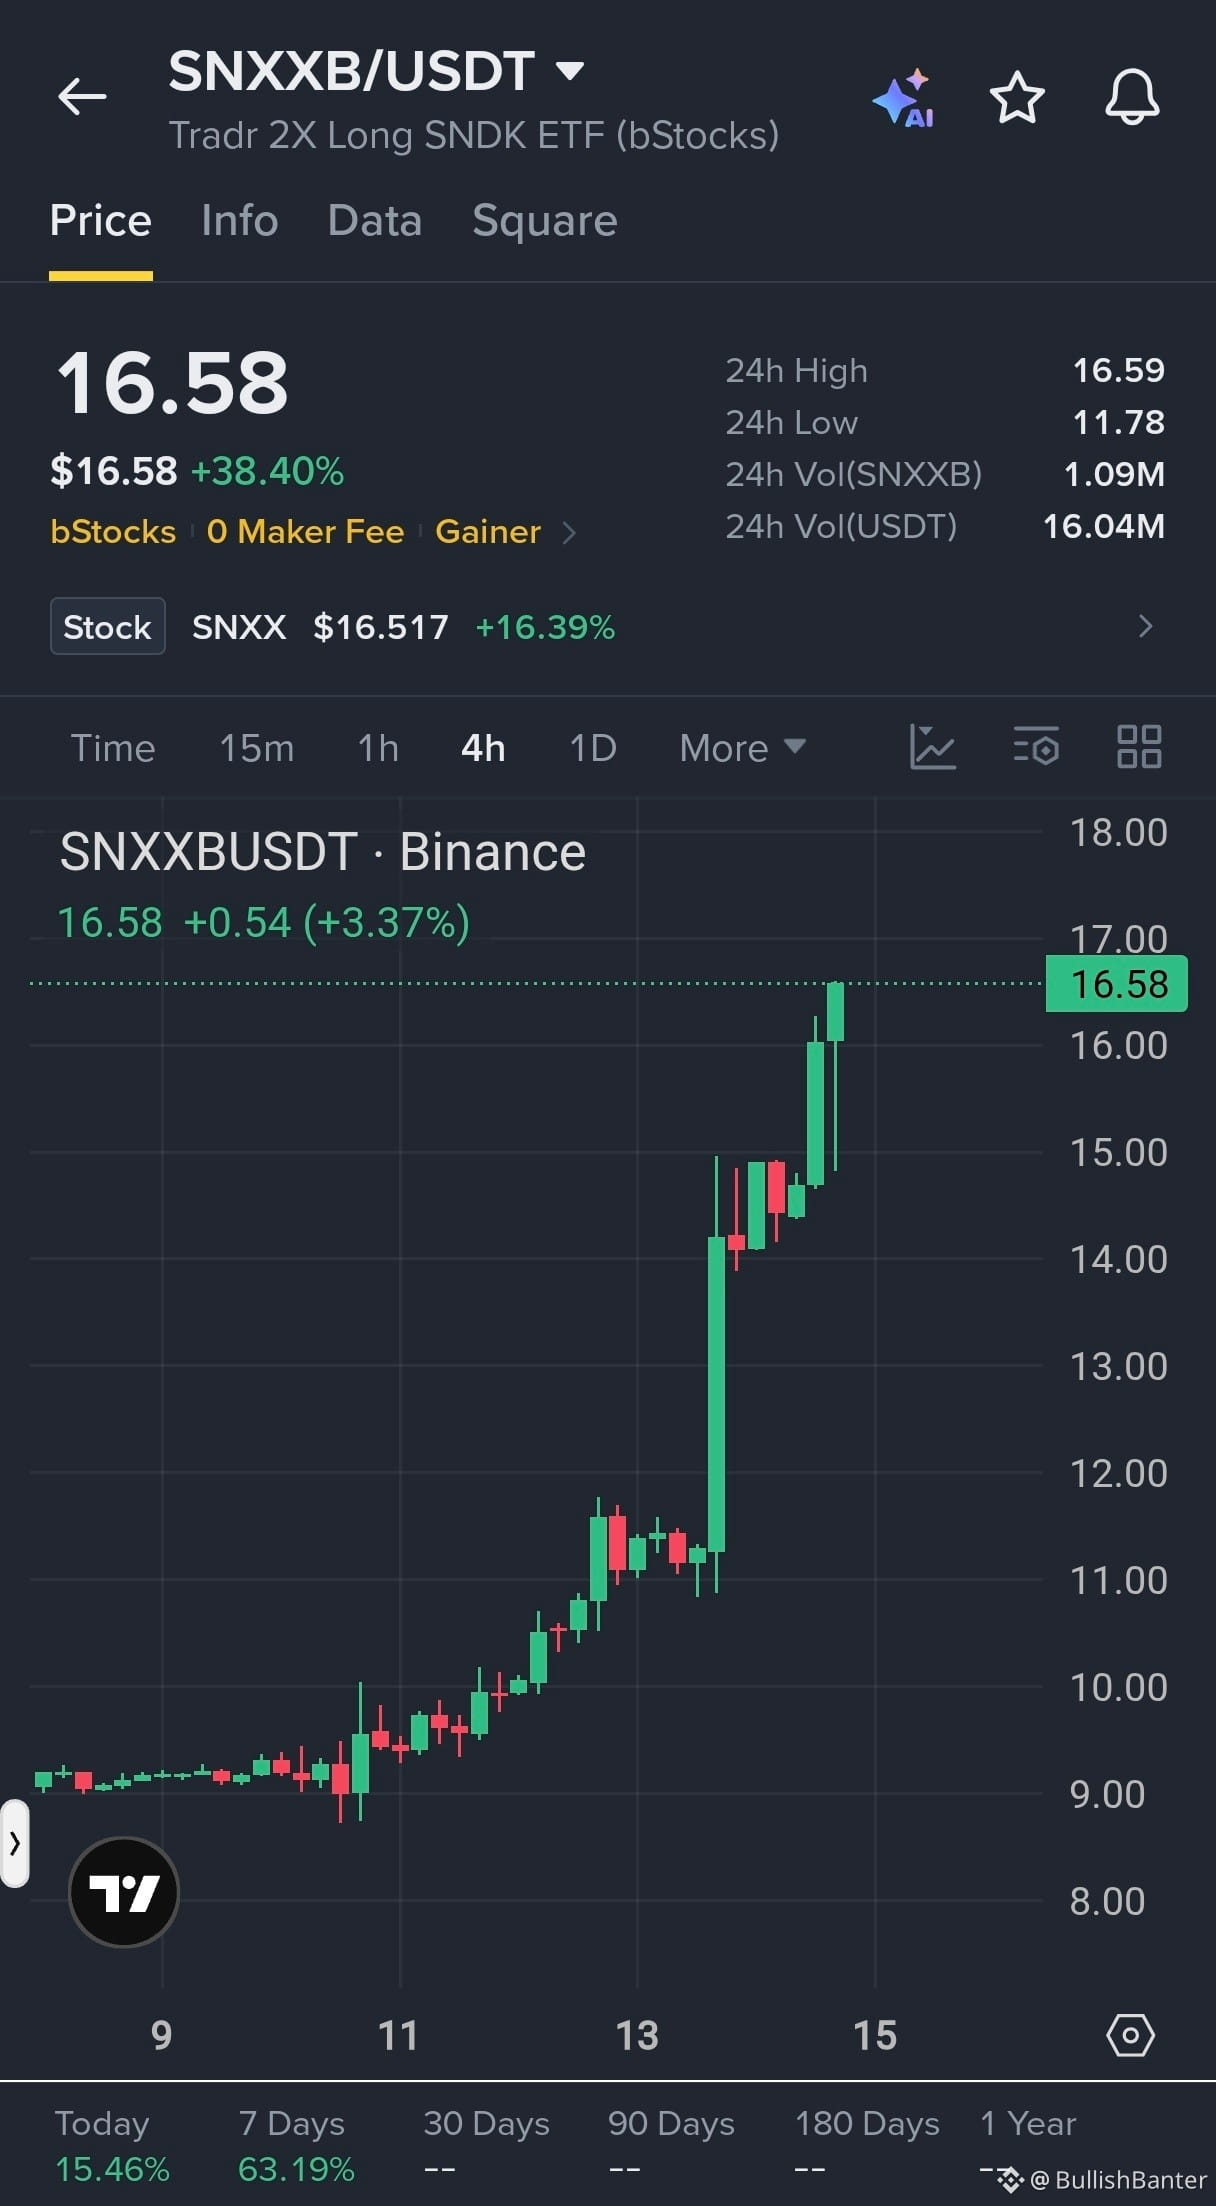The height and width of the screenshot is (2206, 1216).
Task: Tap the back arrow icon
Action: point(82,97)
